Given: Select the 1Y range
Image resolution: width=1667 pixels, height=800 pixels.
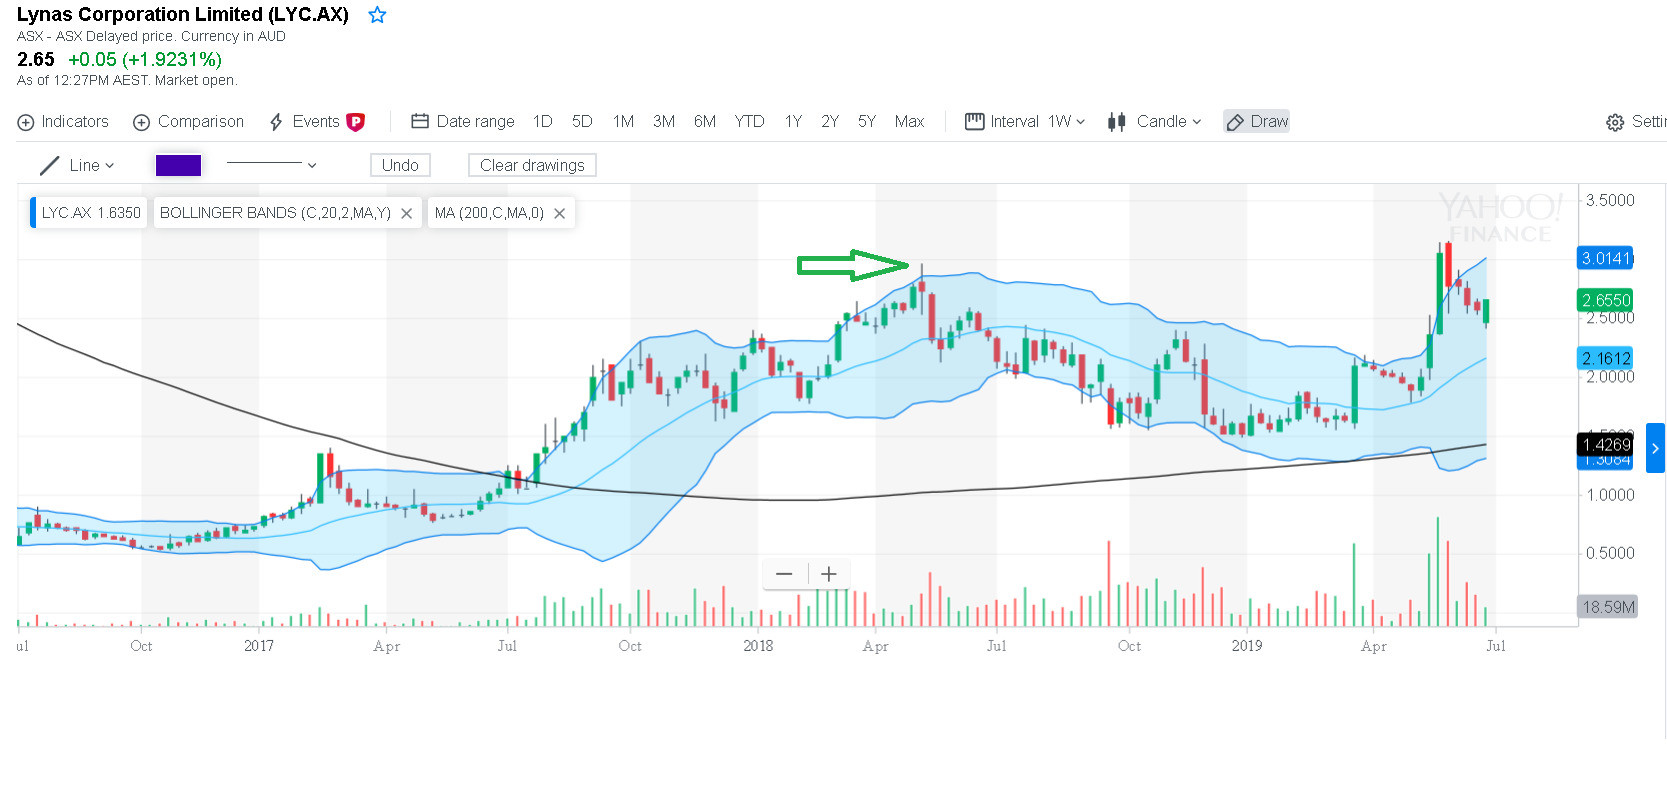Looking at the screenshot, I should pyautogui.click(x=793, y=122).
